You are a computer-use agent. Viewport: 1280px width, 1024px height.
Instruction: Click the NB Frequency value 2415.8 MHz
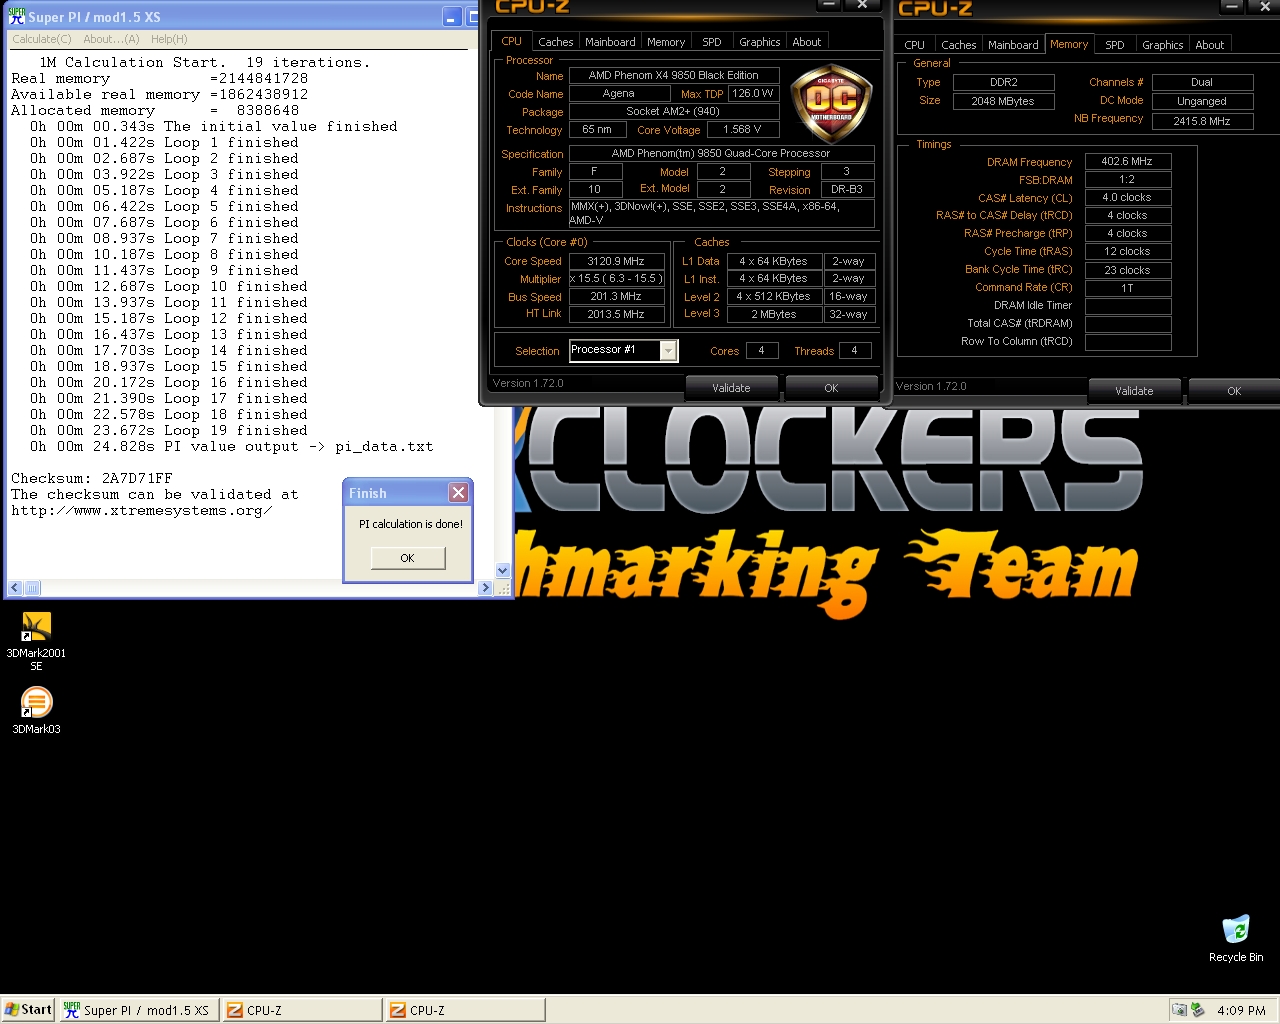(x=1202, y=121)
